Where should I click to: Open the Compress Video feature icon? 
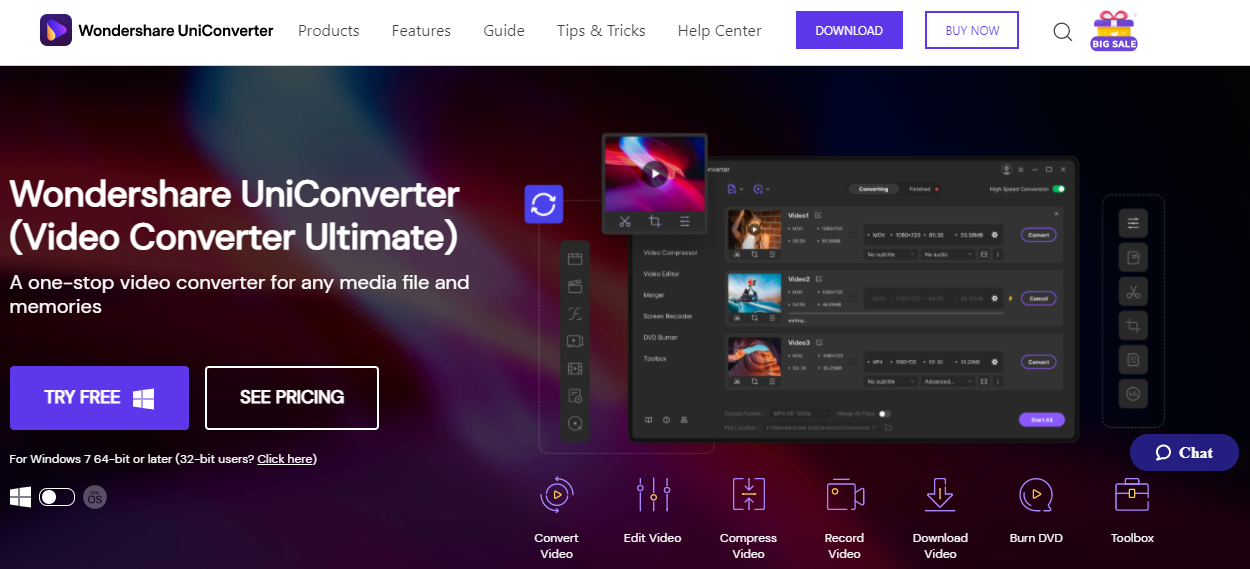point(748,495)
